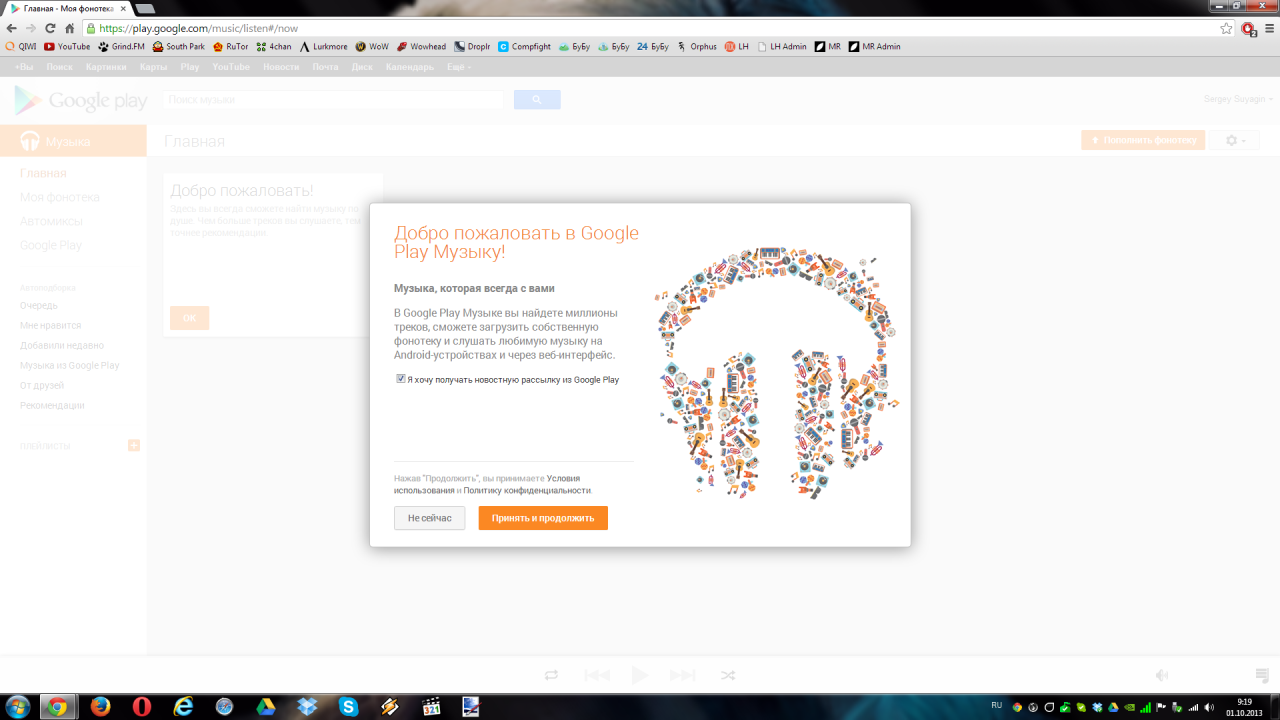
Task: Open the 4chan bookmark
Action: coord(274,46)
